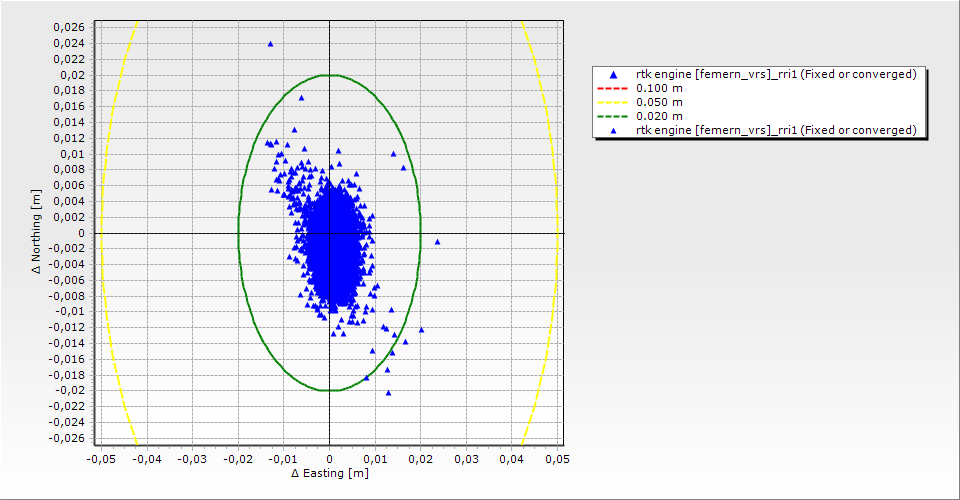
Task: Click the -0,05 tick label on easting axis
Action: click(x=101, y=458)
